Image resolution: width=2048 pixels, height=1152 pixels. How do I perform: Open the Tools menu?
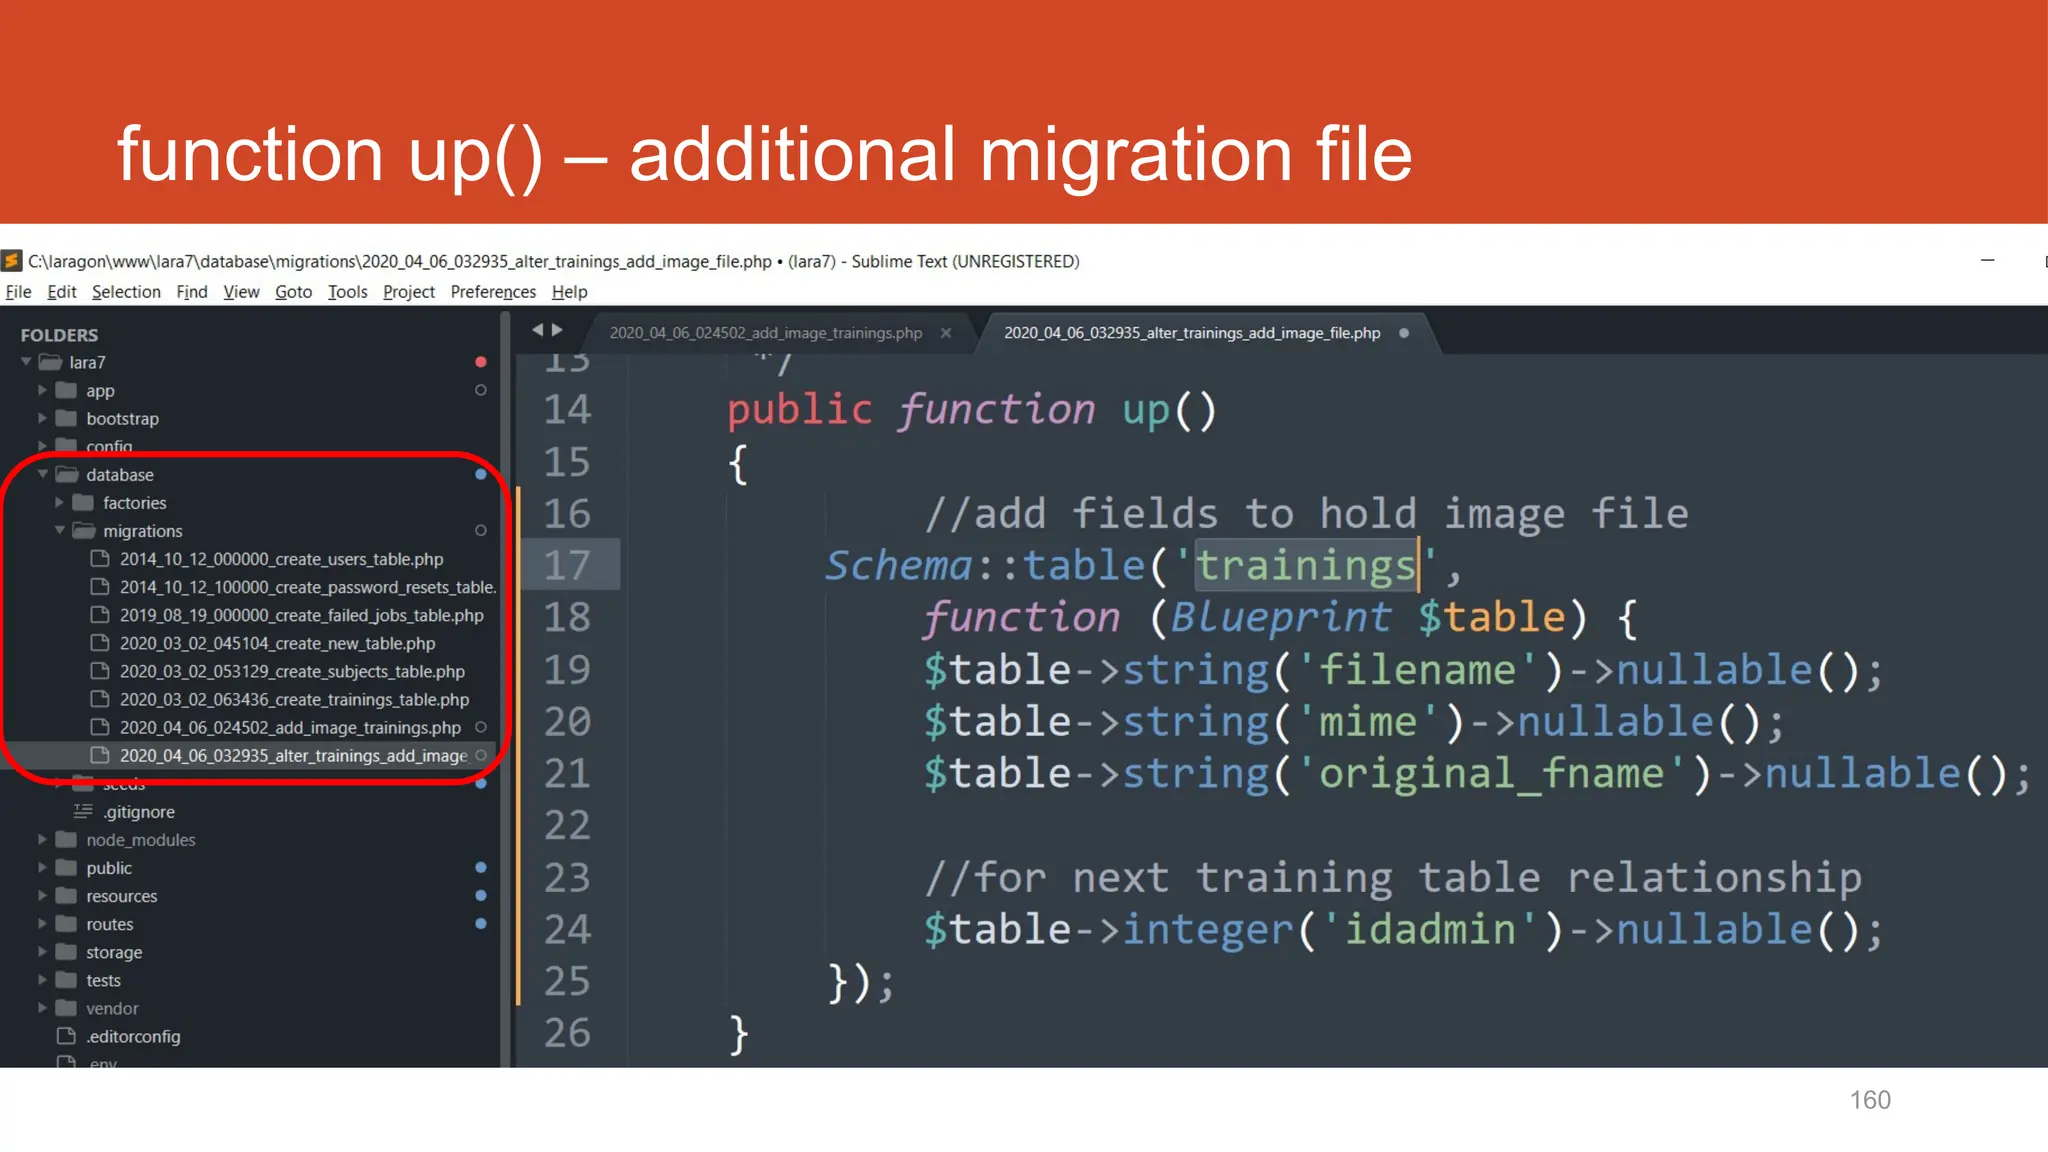point(347,291)
